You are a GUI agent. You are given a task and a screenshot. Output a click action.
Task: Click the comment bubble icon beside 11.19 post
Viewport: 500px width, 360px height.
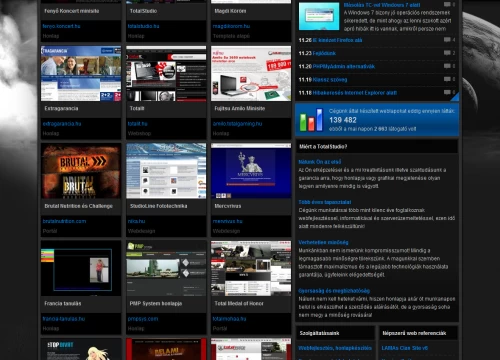[x=447, y=79]
